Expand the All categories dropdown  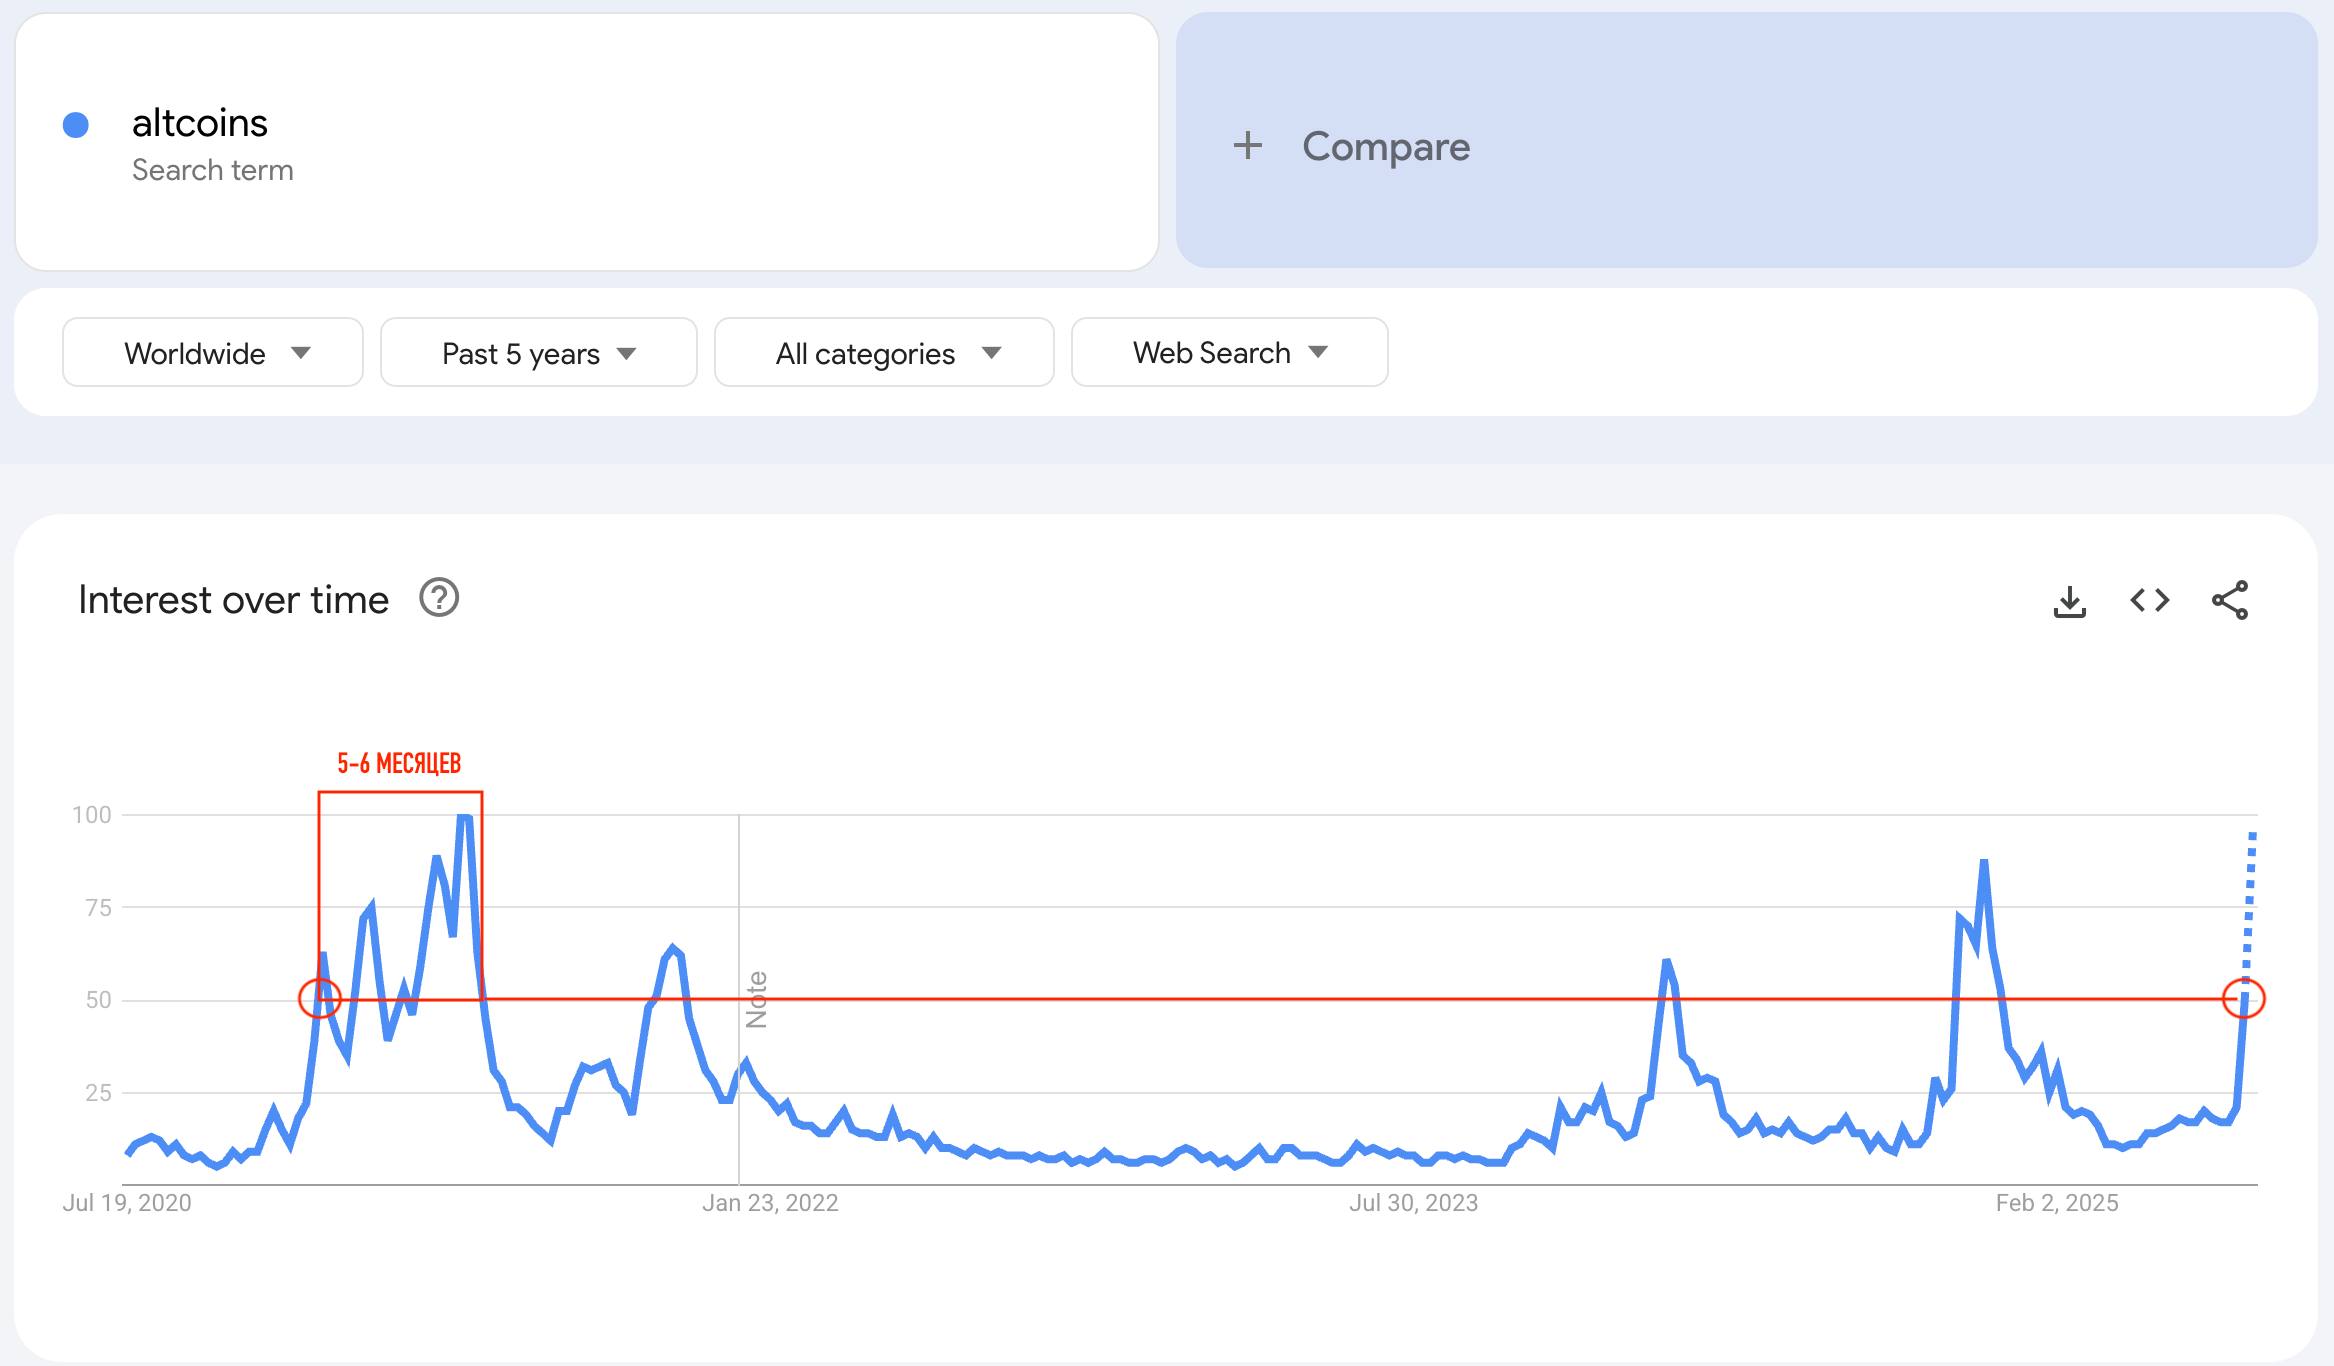pyautogui.click(x=884, y=352)
